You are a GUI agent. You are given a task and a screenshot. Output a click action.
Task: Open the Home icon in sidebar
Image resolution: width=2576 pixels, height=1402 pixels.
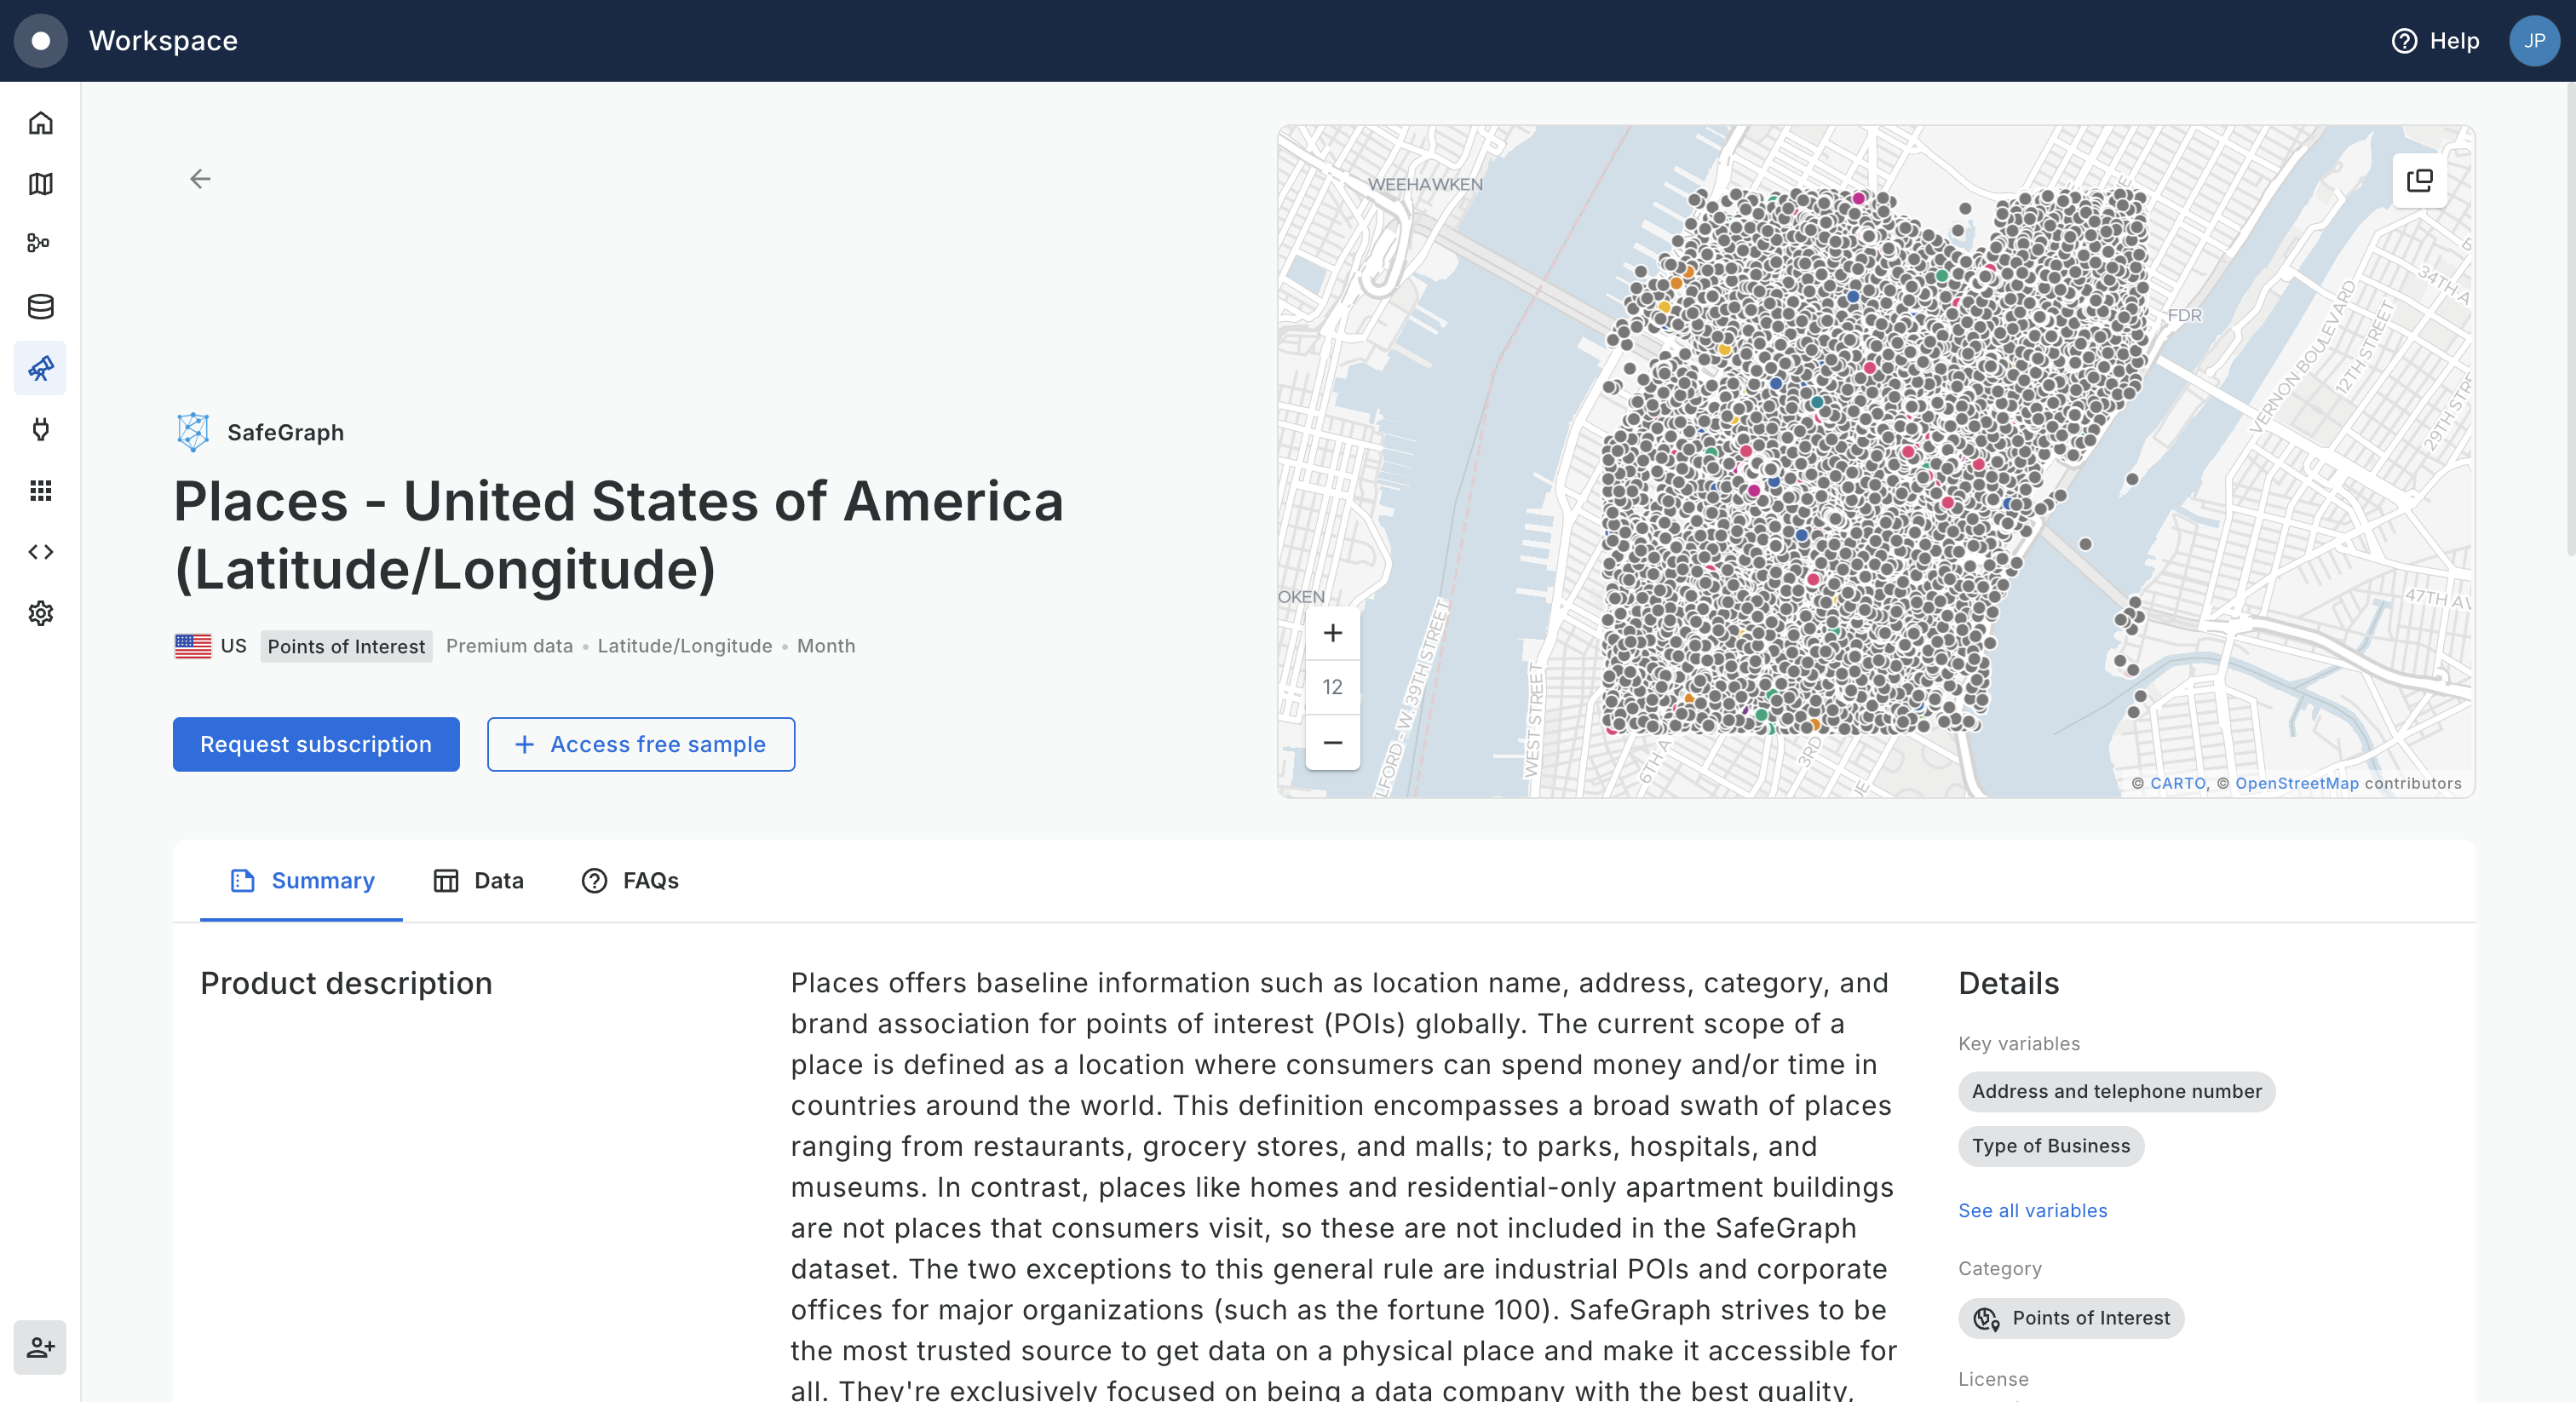(40, 123)
